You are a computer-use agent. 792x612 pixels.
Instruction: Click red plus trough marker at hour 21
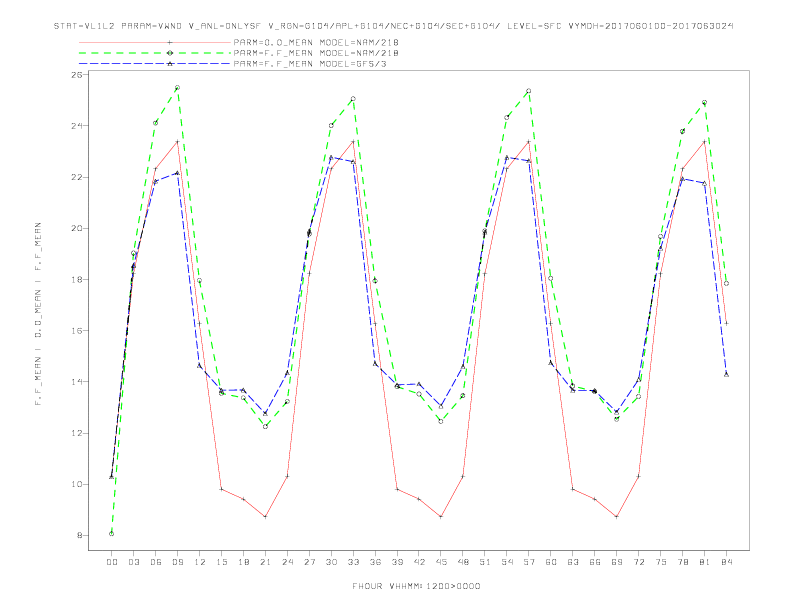pos(265,517)
